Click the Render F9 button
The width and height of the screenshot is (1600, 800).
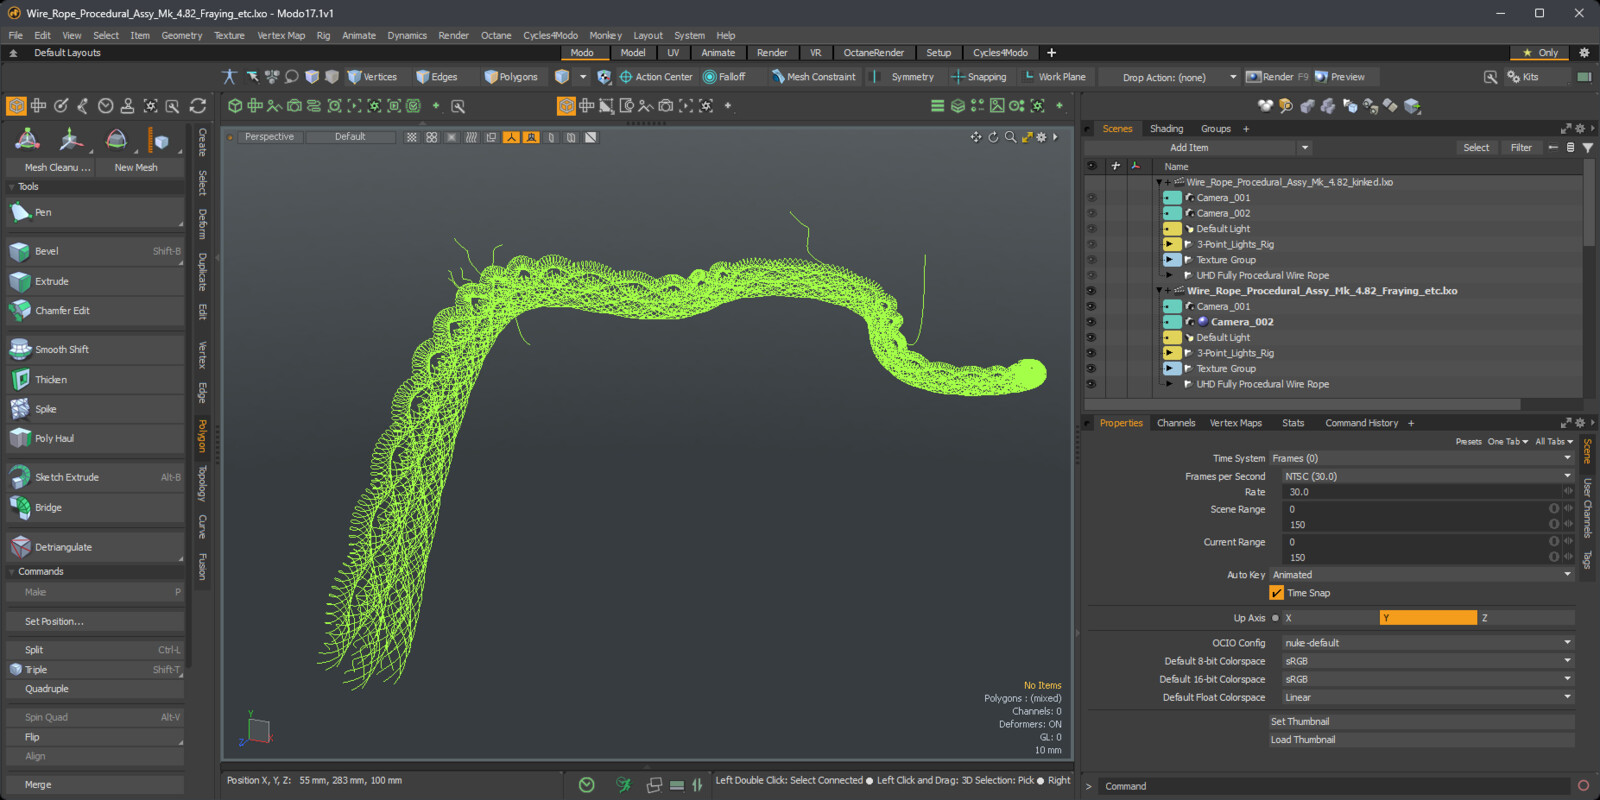click(x=1277, y=77)
